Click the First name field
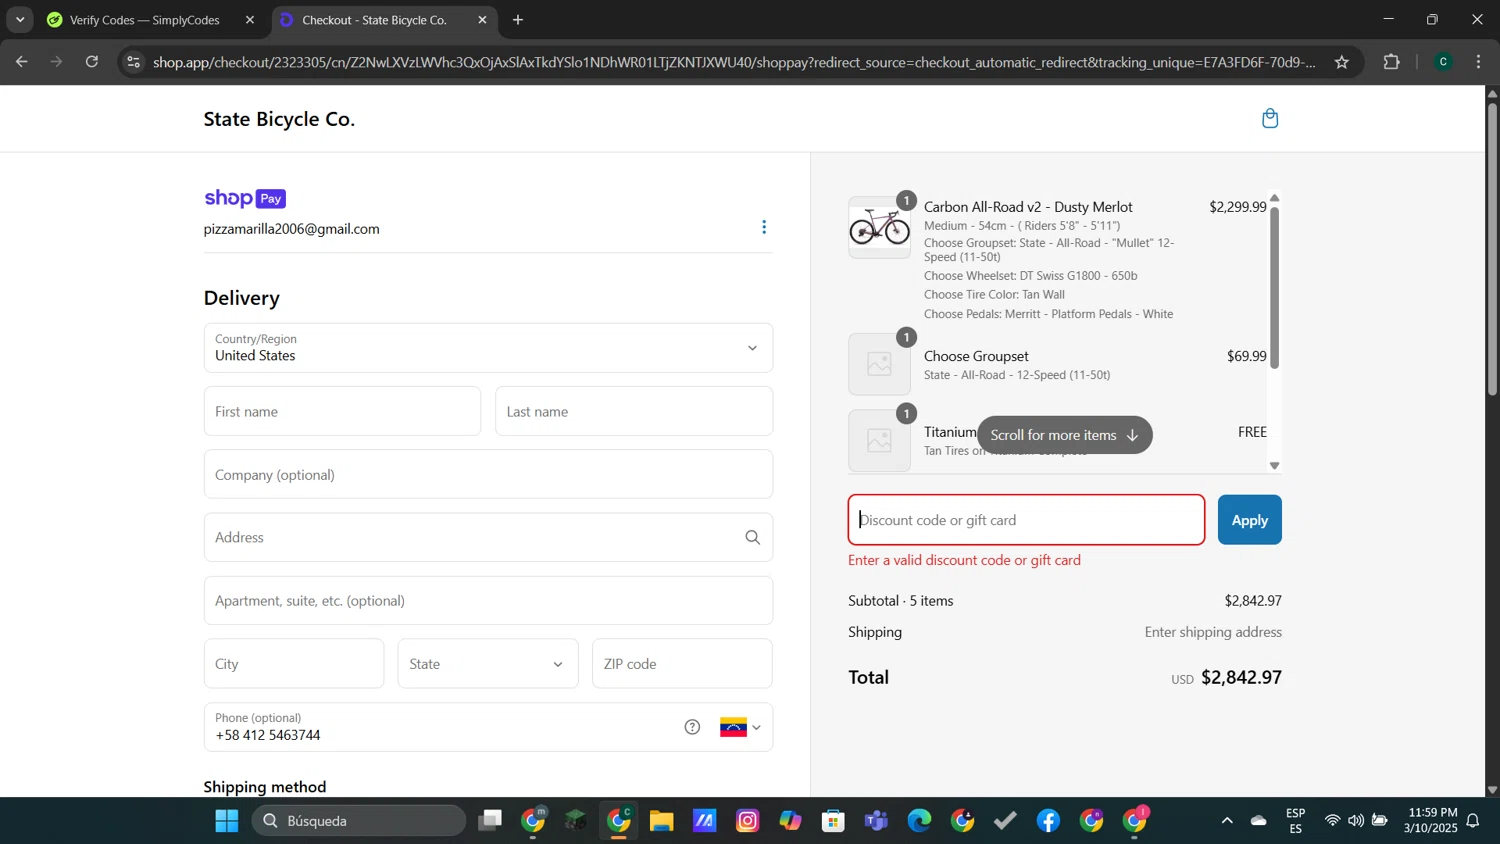 click(342, 411)
